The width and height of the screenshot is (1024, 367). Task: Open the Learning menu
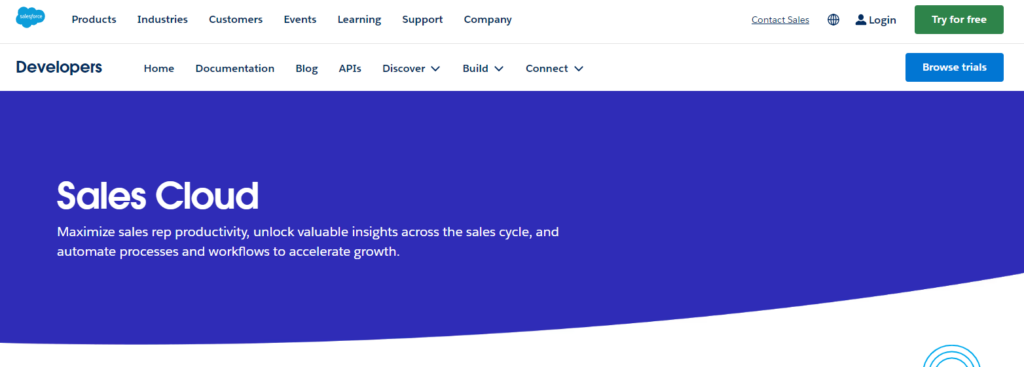(359, 20)
